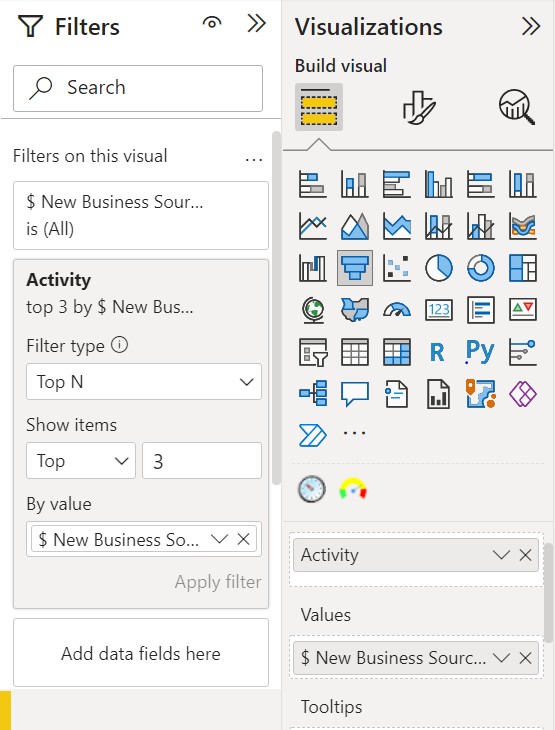Viewport: 555px width, 730px height.
Task: Select the scatter chart visual
Action: (x=397, y=268)
